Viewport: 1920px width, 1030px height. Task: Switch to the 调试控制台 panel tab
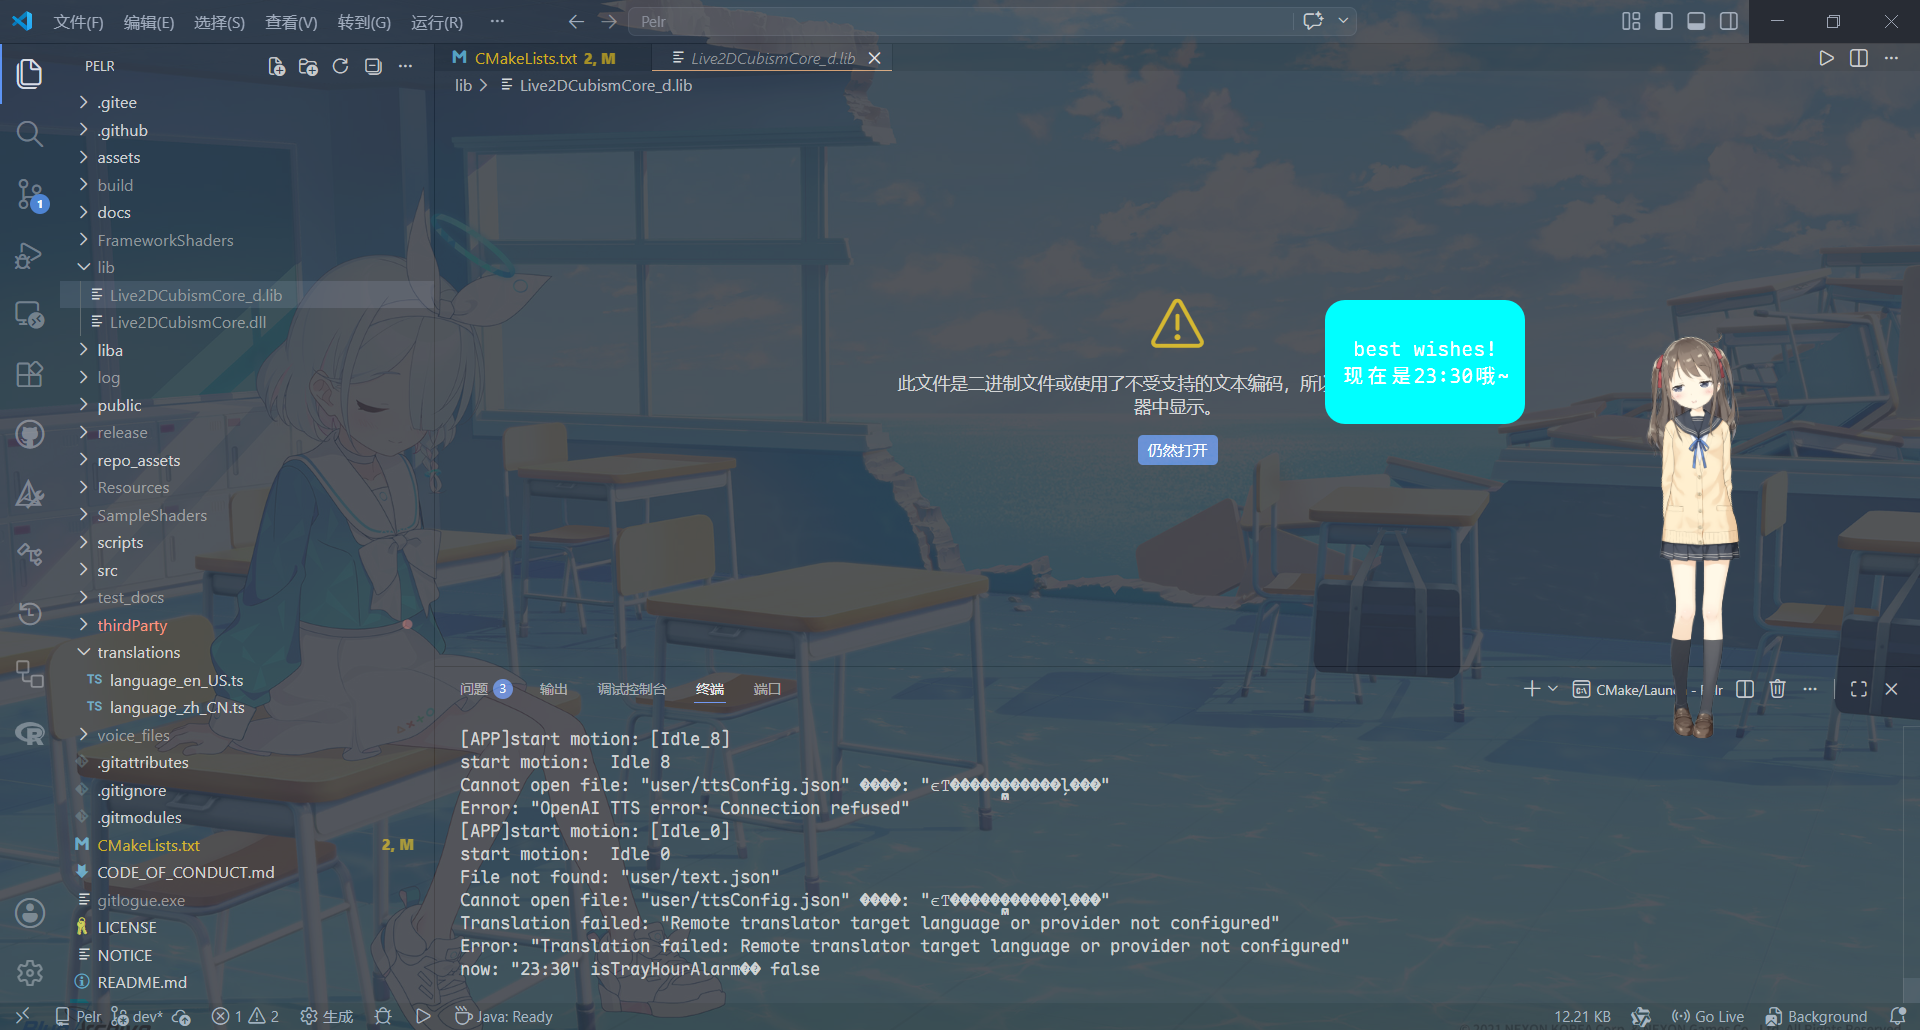[x=632, y=689]
